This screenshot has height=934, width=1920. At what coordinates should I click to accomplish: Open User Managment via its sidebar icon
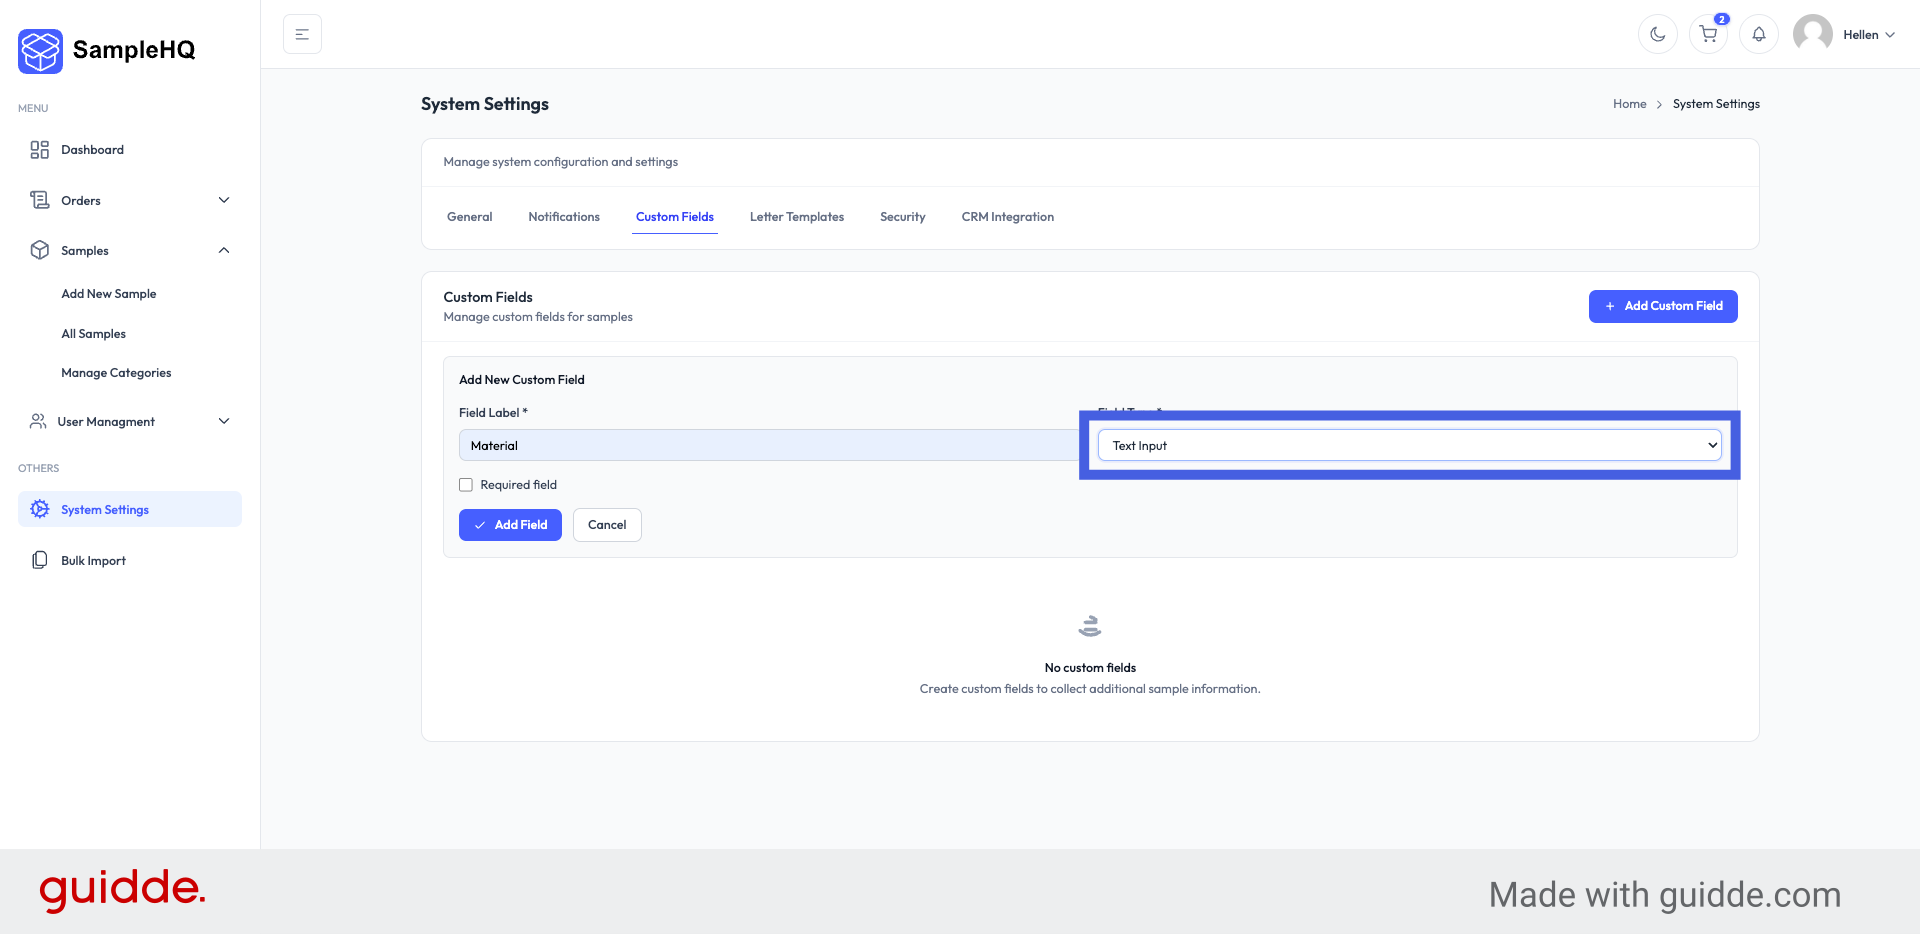(39, 421)
